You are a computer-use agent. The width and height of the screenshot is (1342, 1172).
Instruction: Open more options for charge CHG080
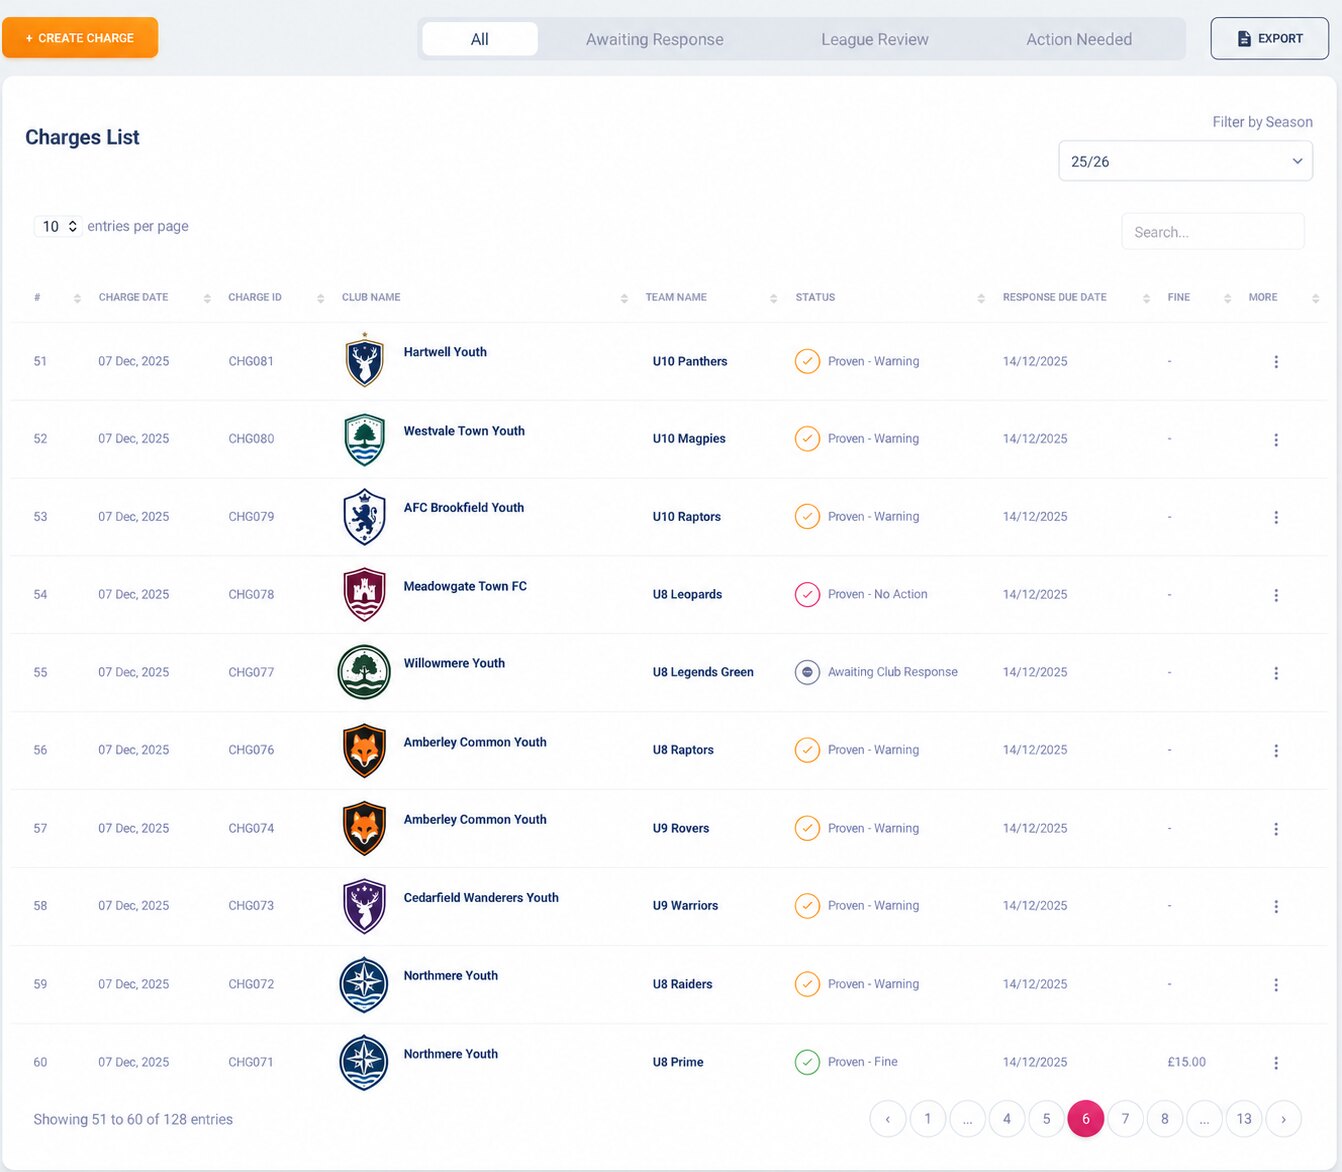pos(1276,440)
